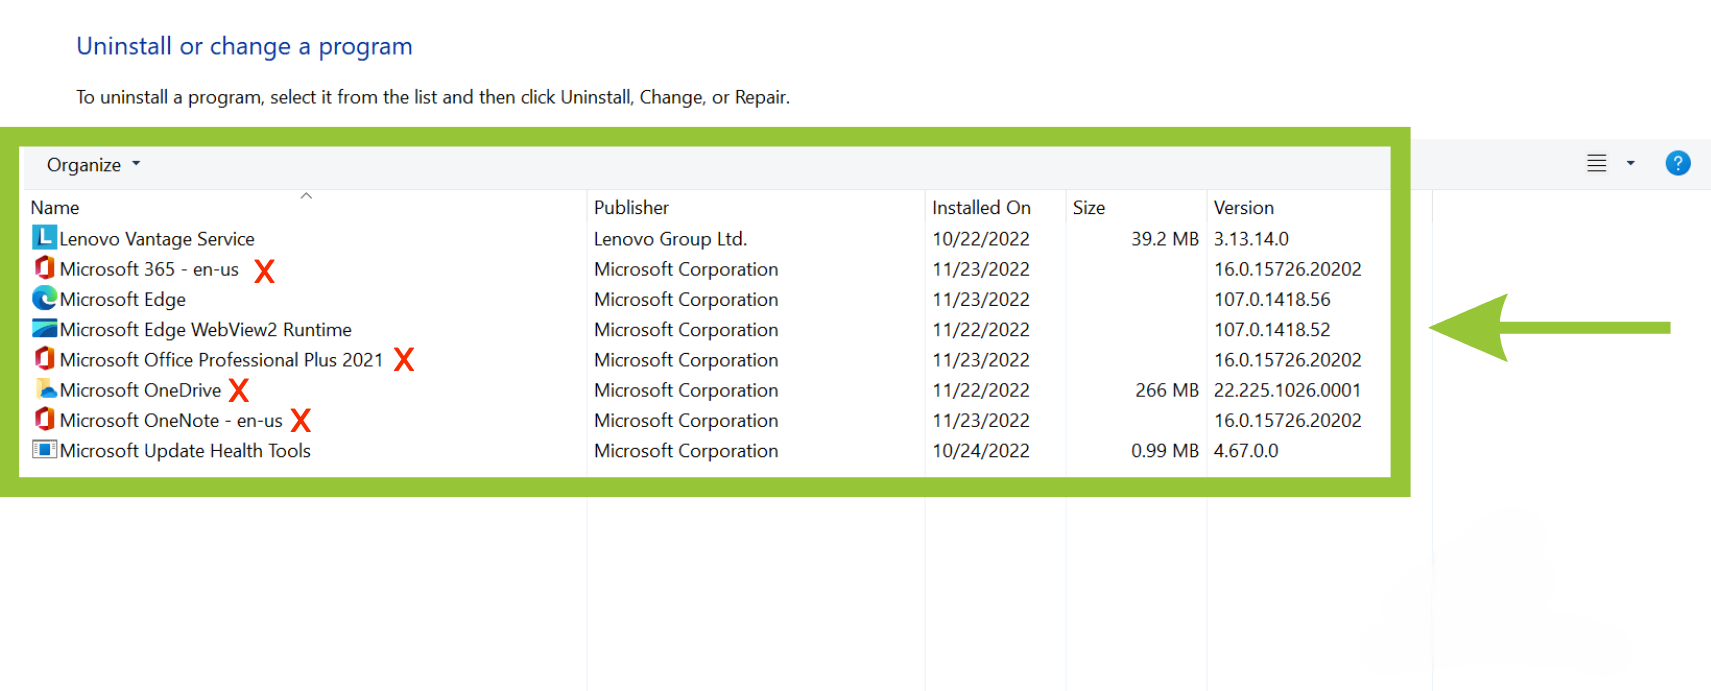Click the Microsoft Edge browser icon
The width and height of the screenshot is (1711, 691).
coord(44,298)
